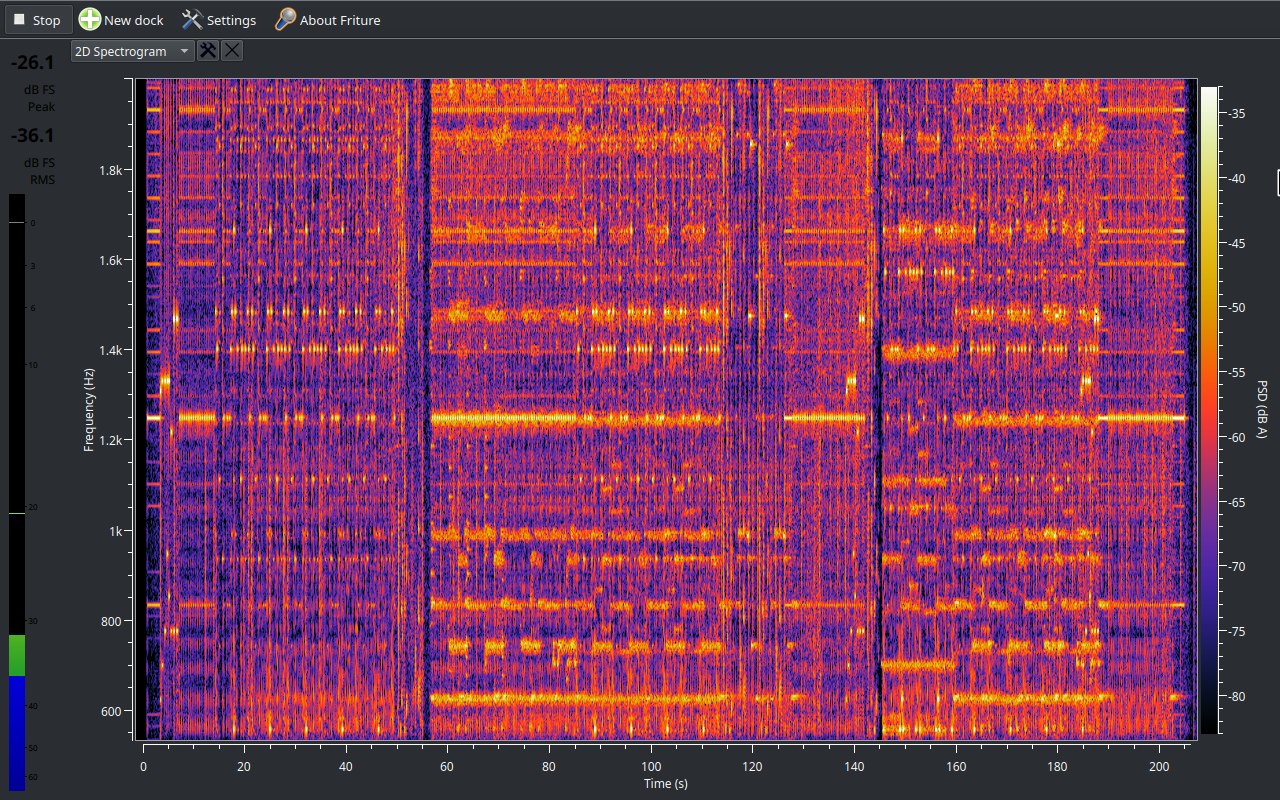Close the 2D Spectrogram dock with X
The height and width of the screenshot is (800, 1280).
coord(231,51)
